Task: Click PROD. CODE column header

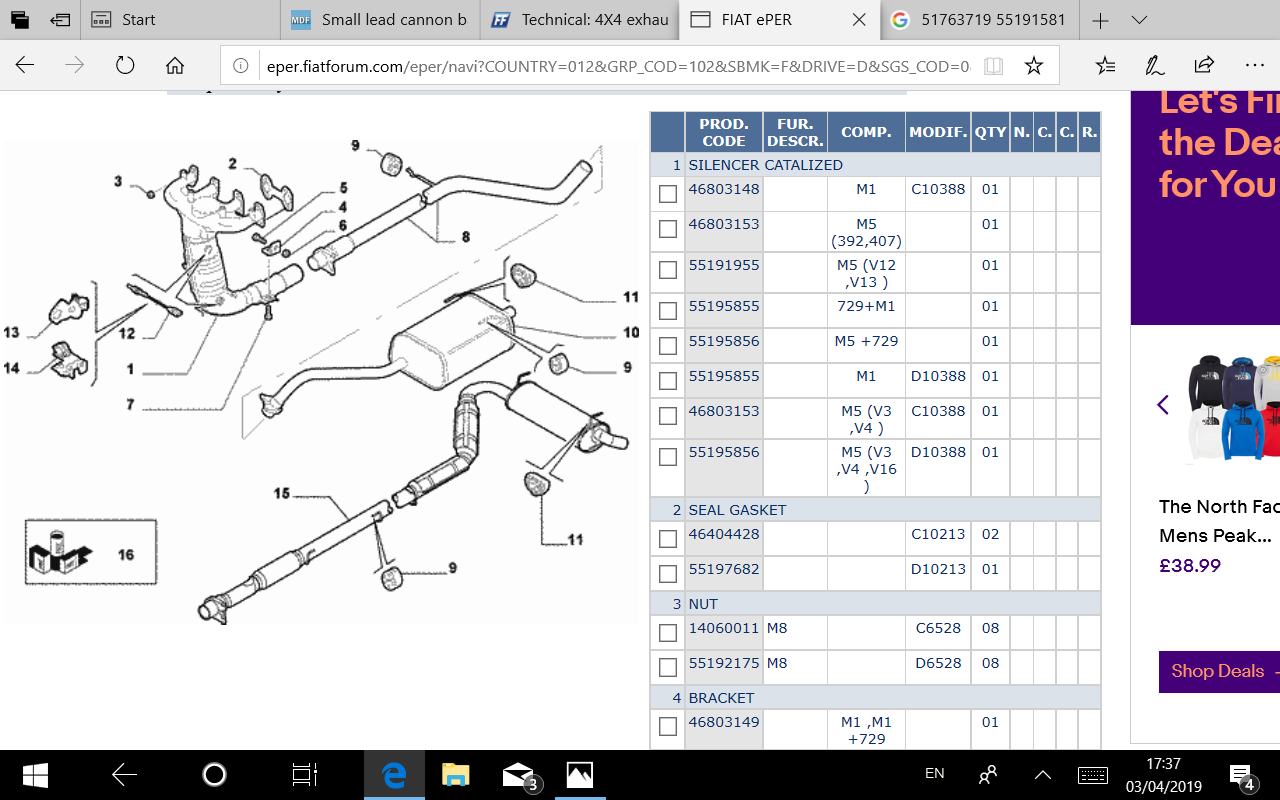Action: tap(724, 132)
